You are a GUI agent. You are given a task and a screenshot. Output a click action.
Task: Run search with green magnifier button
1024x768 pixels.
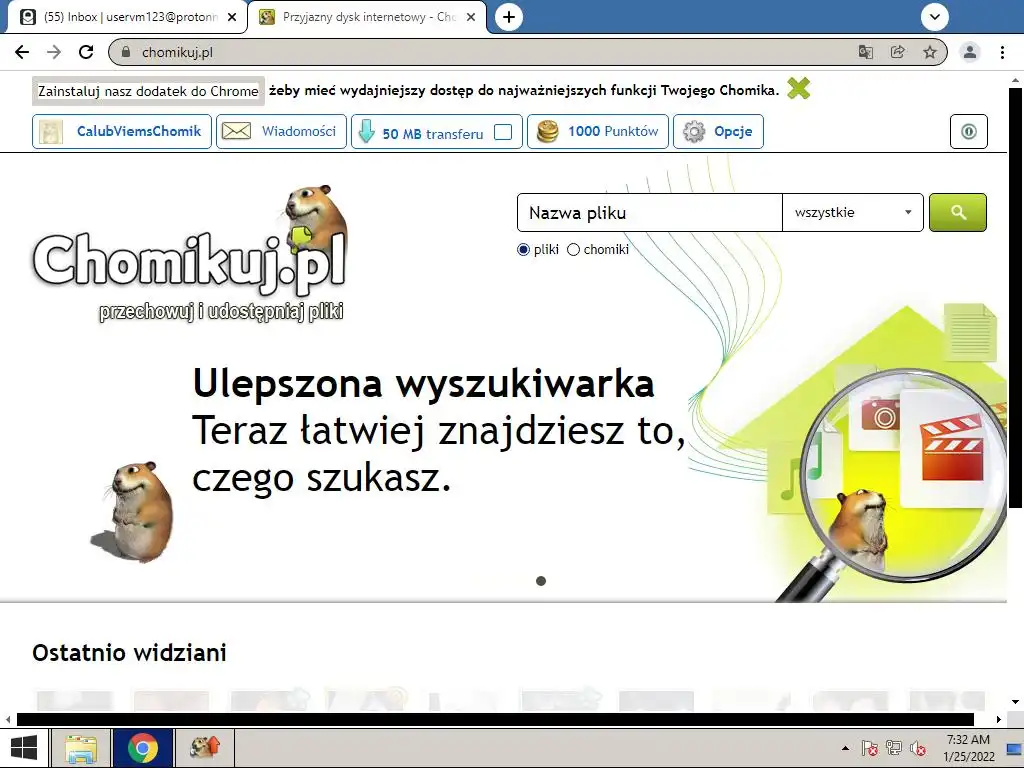(x=958, y=212)
